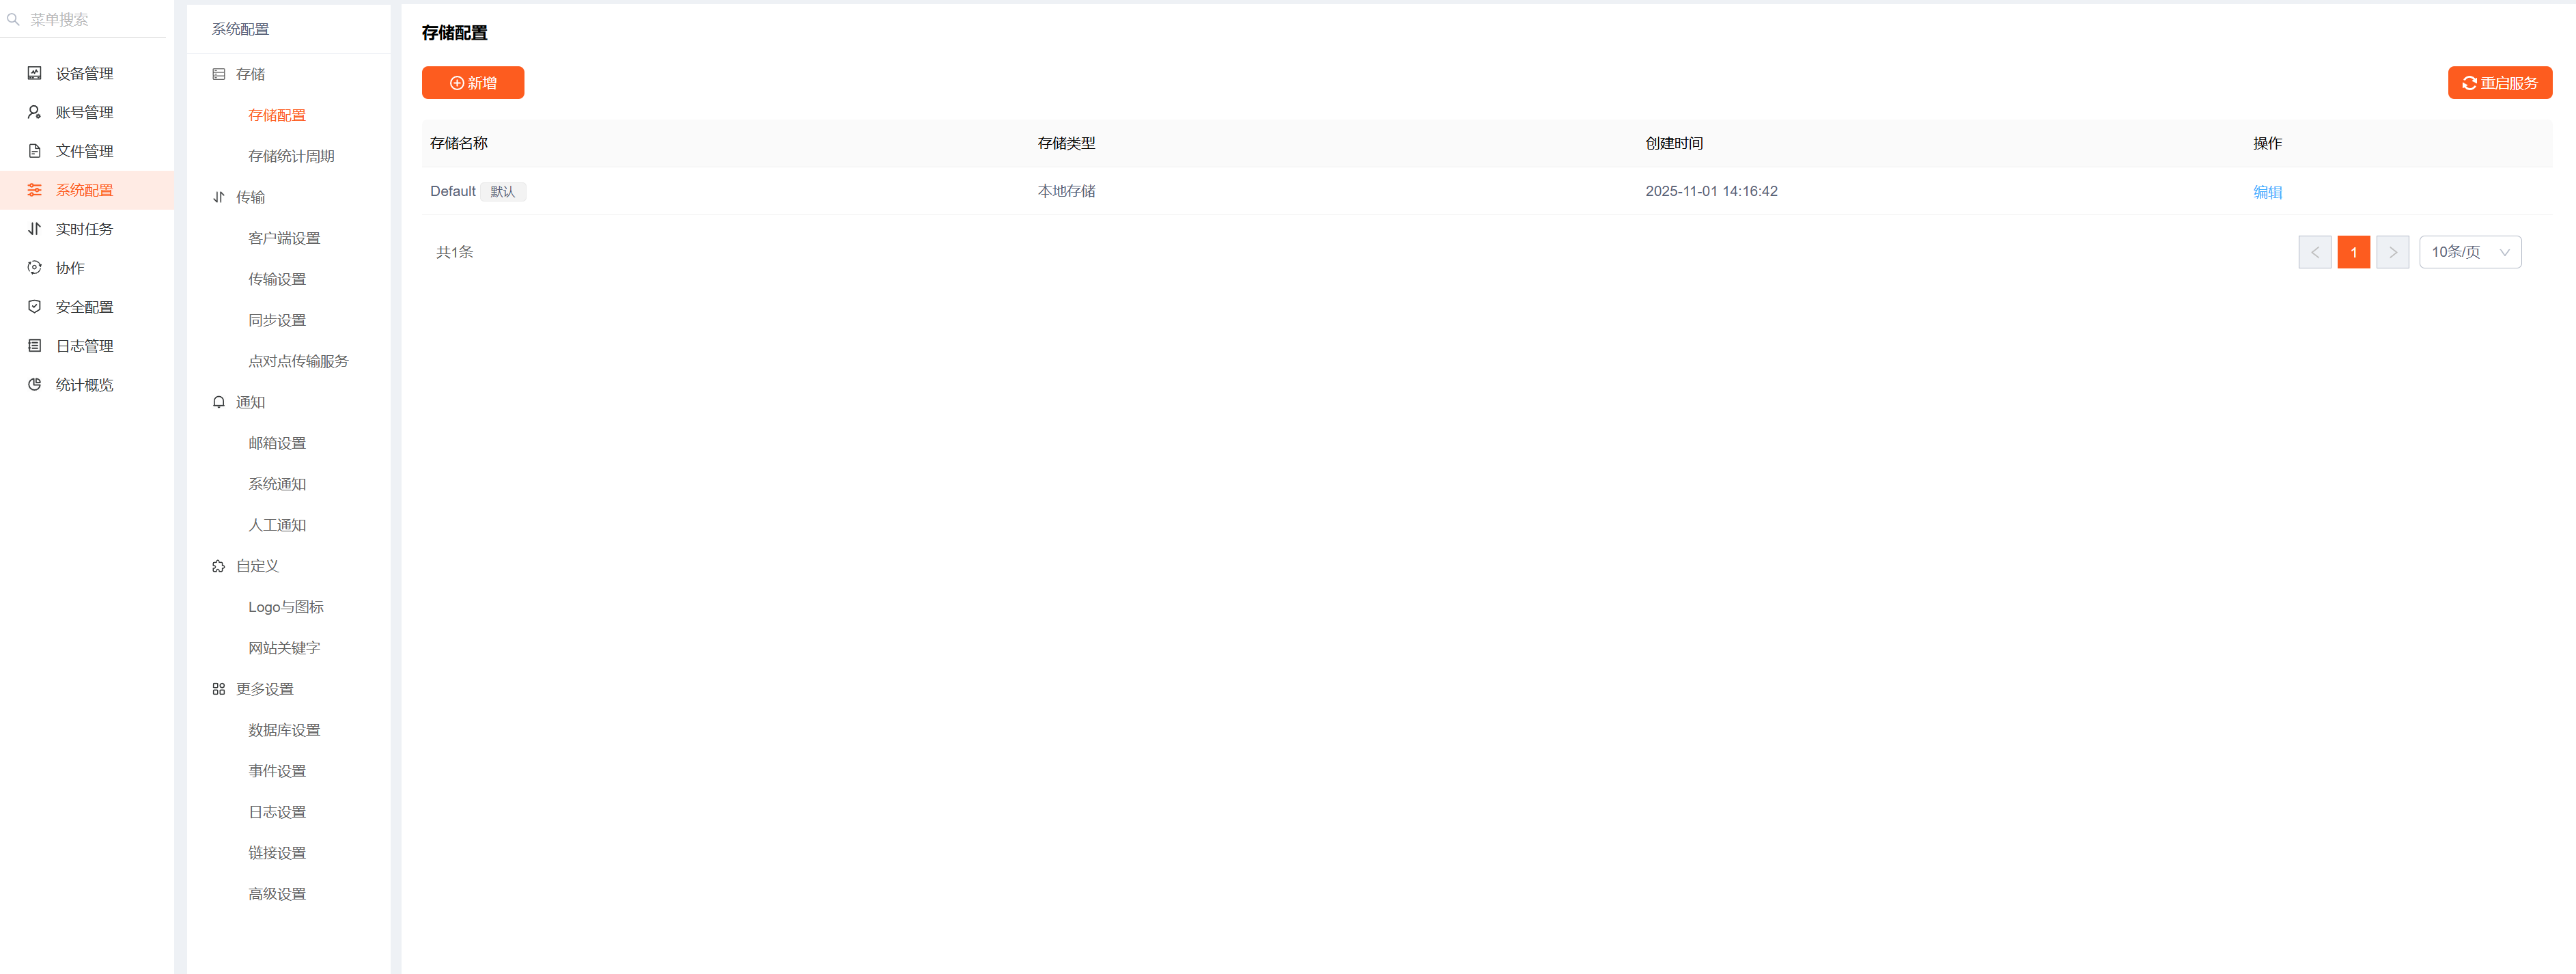
Task: Click the 新增 add storage button
Action: (473, 83)
